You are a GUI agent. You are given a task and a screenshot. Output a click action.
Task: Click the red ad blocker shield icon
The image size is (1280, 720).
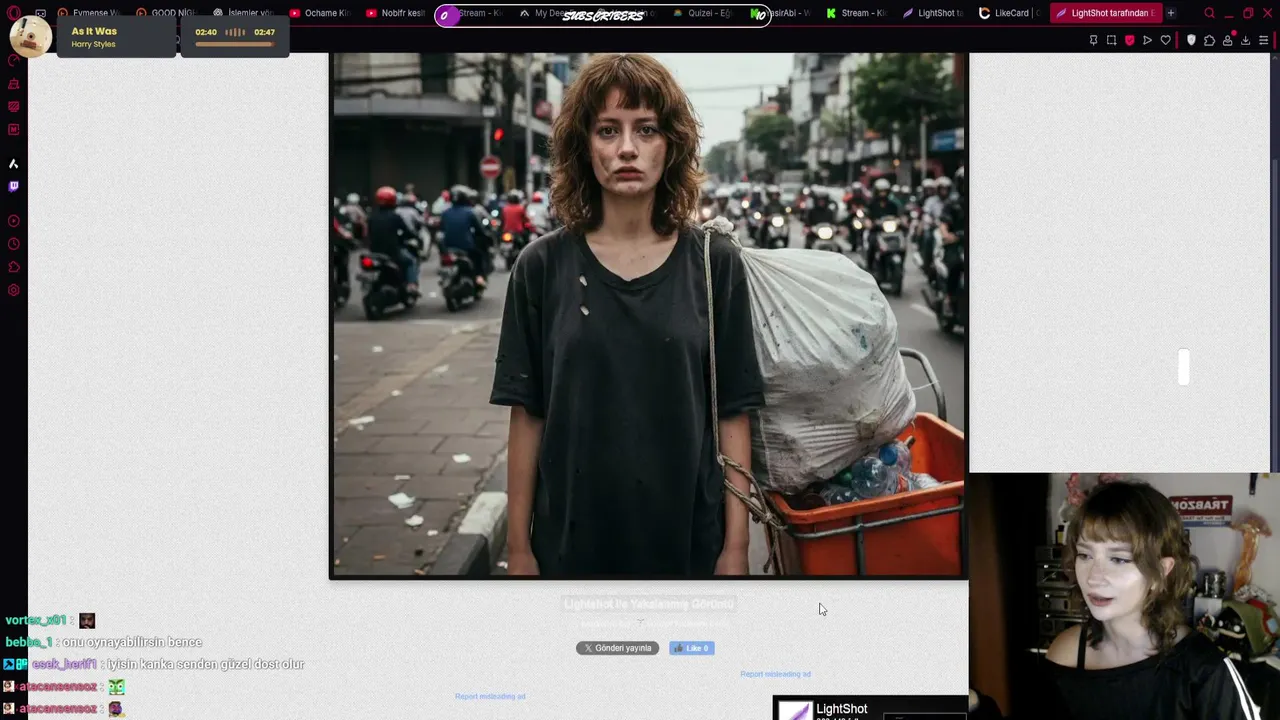pyautogui.click(x=1129, y=40)
